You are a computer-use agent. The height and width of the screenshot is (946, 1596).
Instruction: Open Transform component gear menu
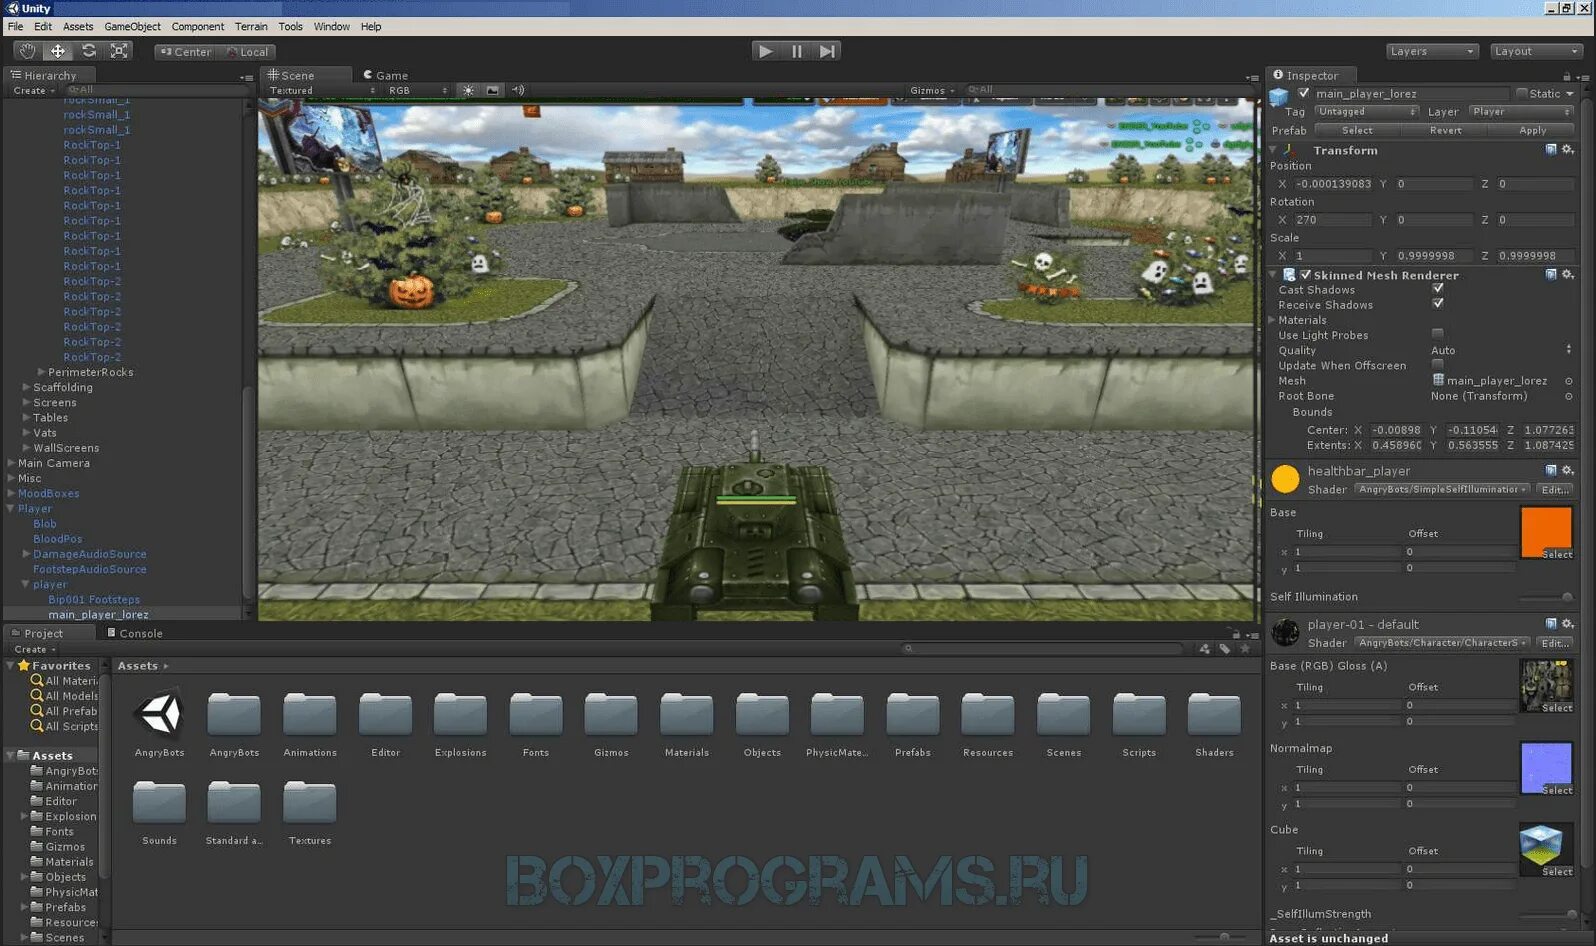click(x=1567, y=149)
